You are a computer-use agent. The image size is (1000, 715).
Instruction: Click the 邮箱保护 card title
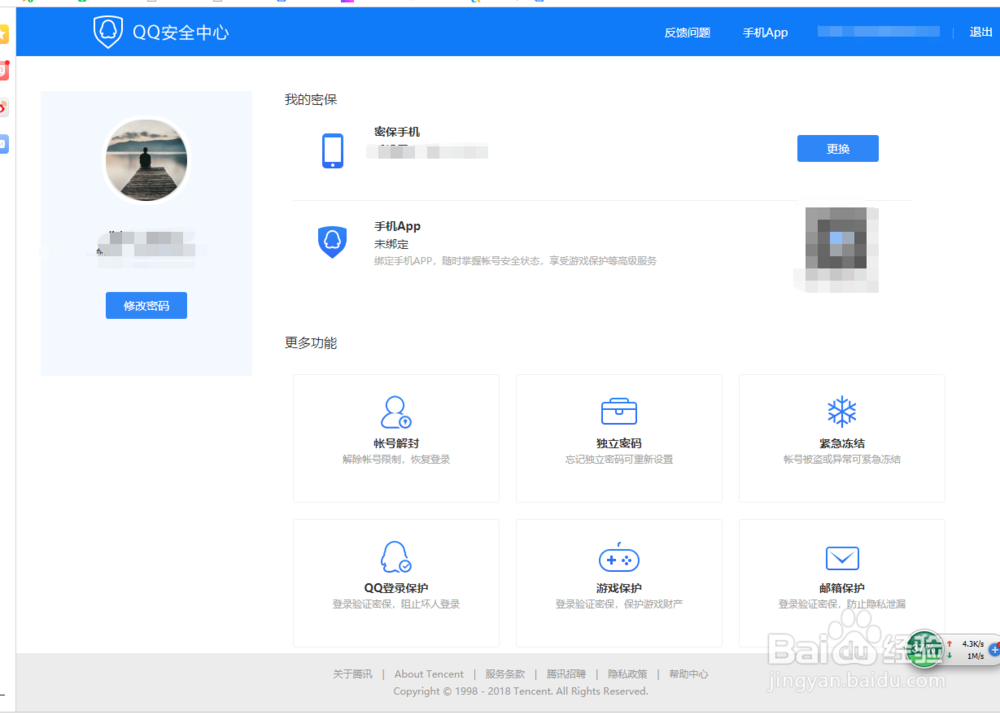tap(842, 588)
